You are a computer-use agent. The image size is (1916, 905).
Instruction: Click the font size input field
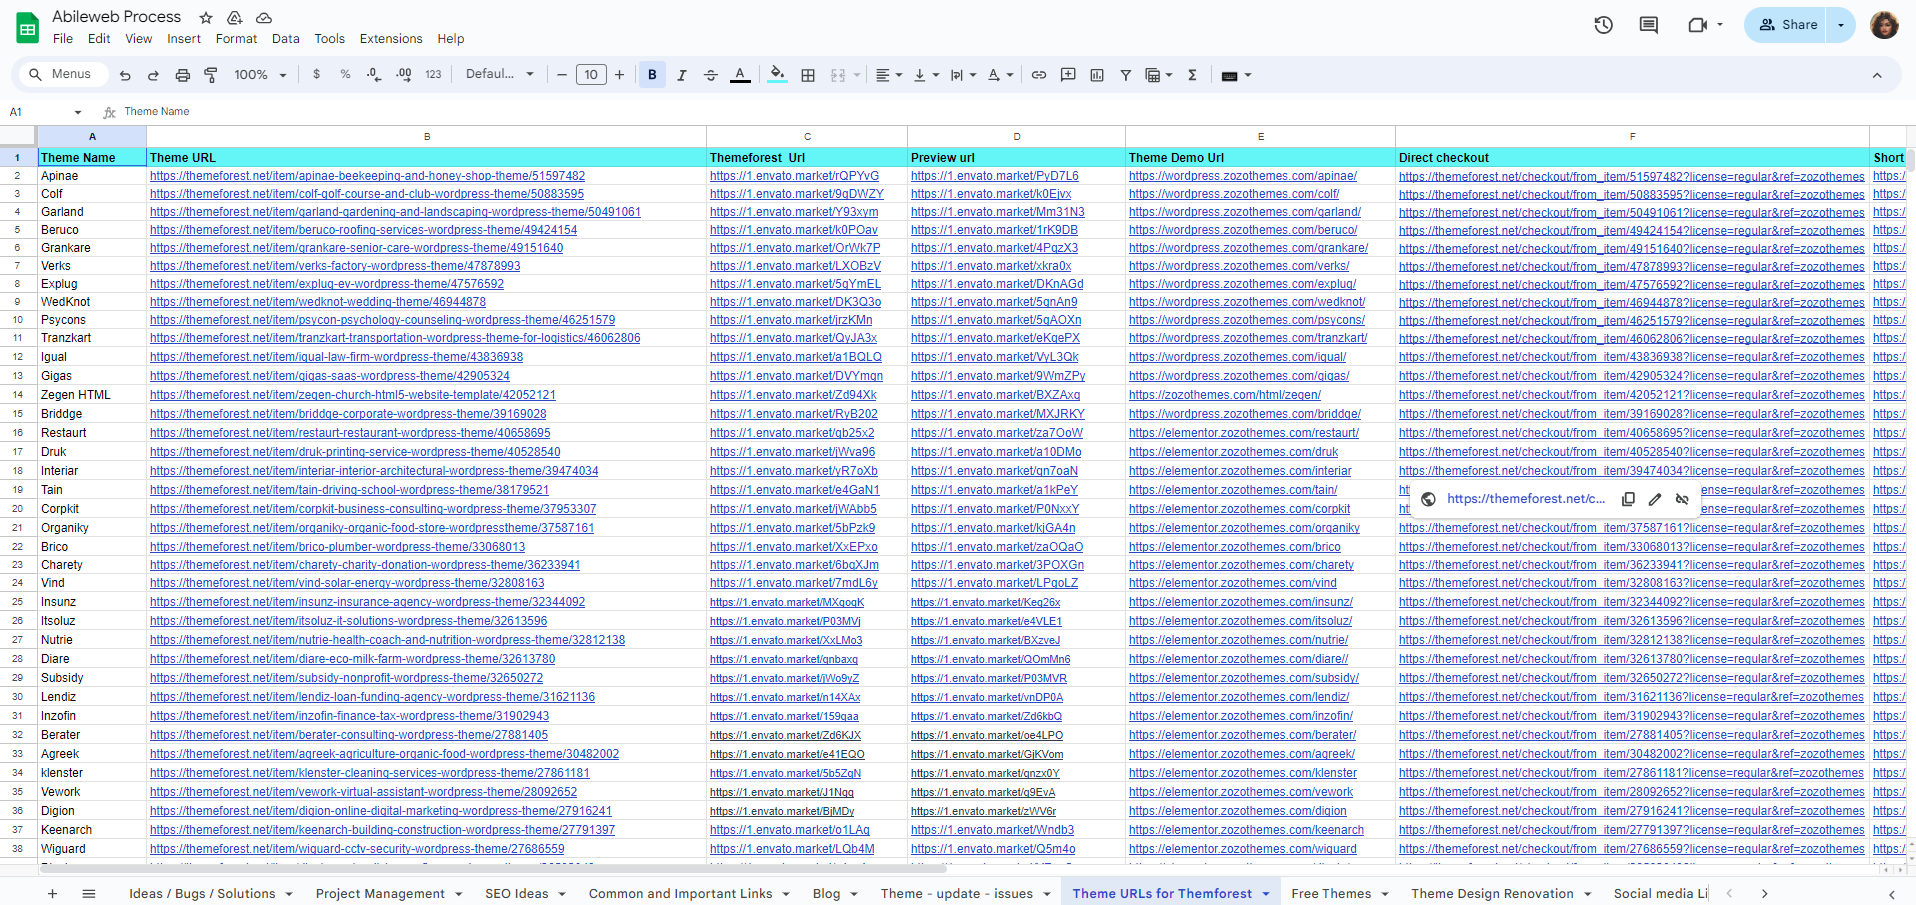[x=591, y=75]
